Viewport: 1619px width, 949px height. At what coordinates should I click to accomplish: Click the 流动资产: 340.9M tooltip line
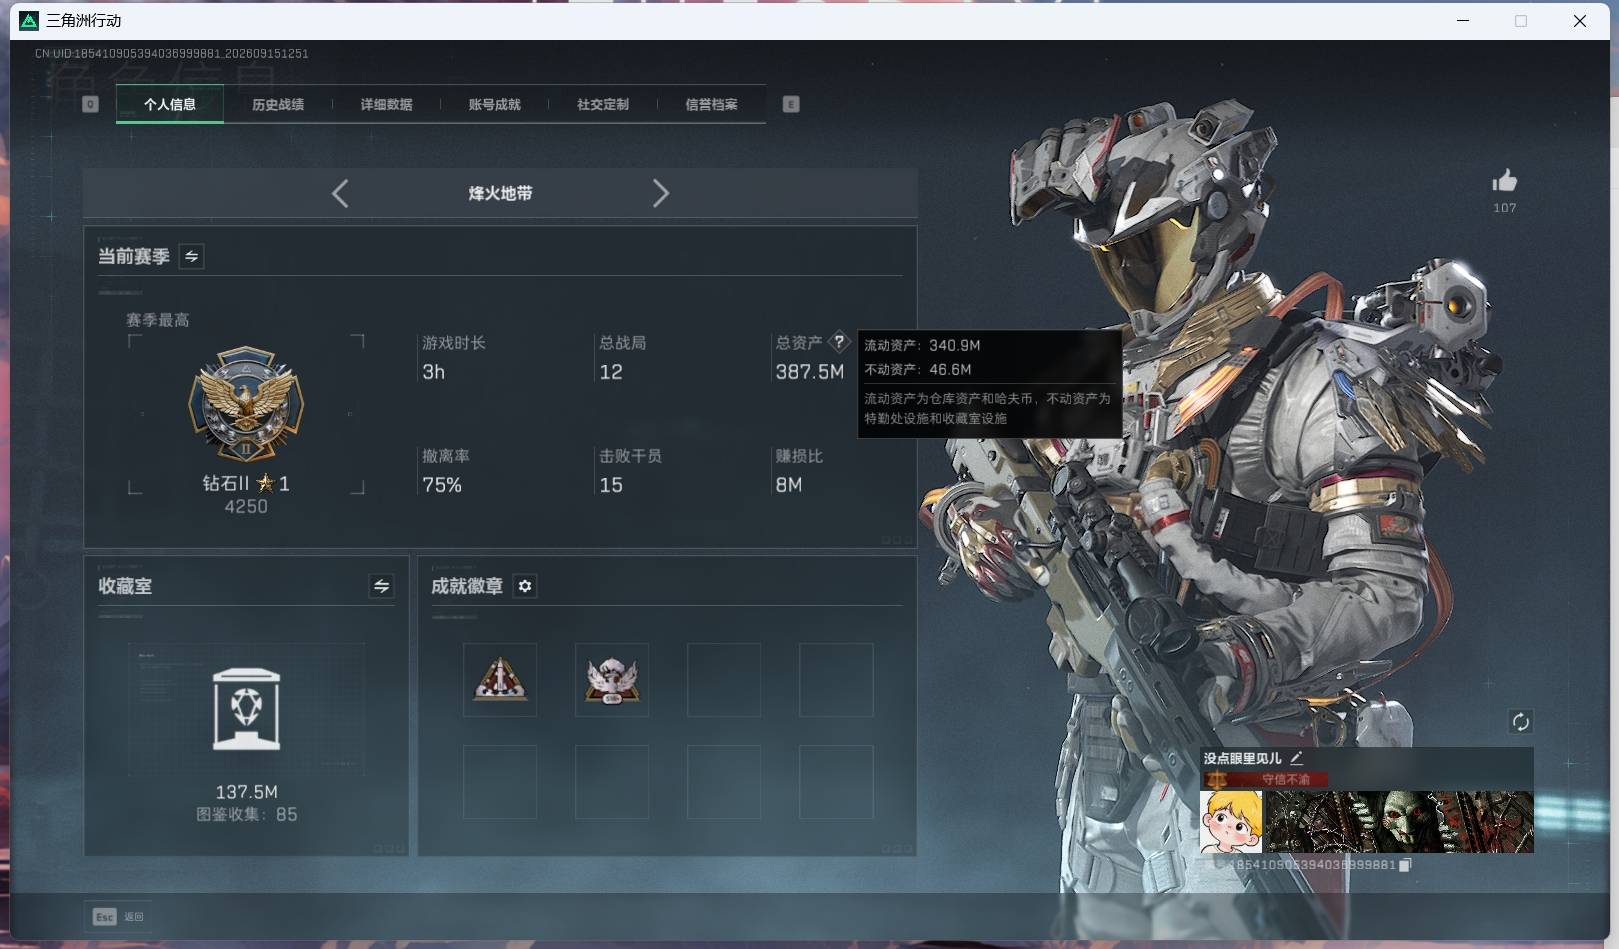coord(922,345)
